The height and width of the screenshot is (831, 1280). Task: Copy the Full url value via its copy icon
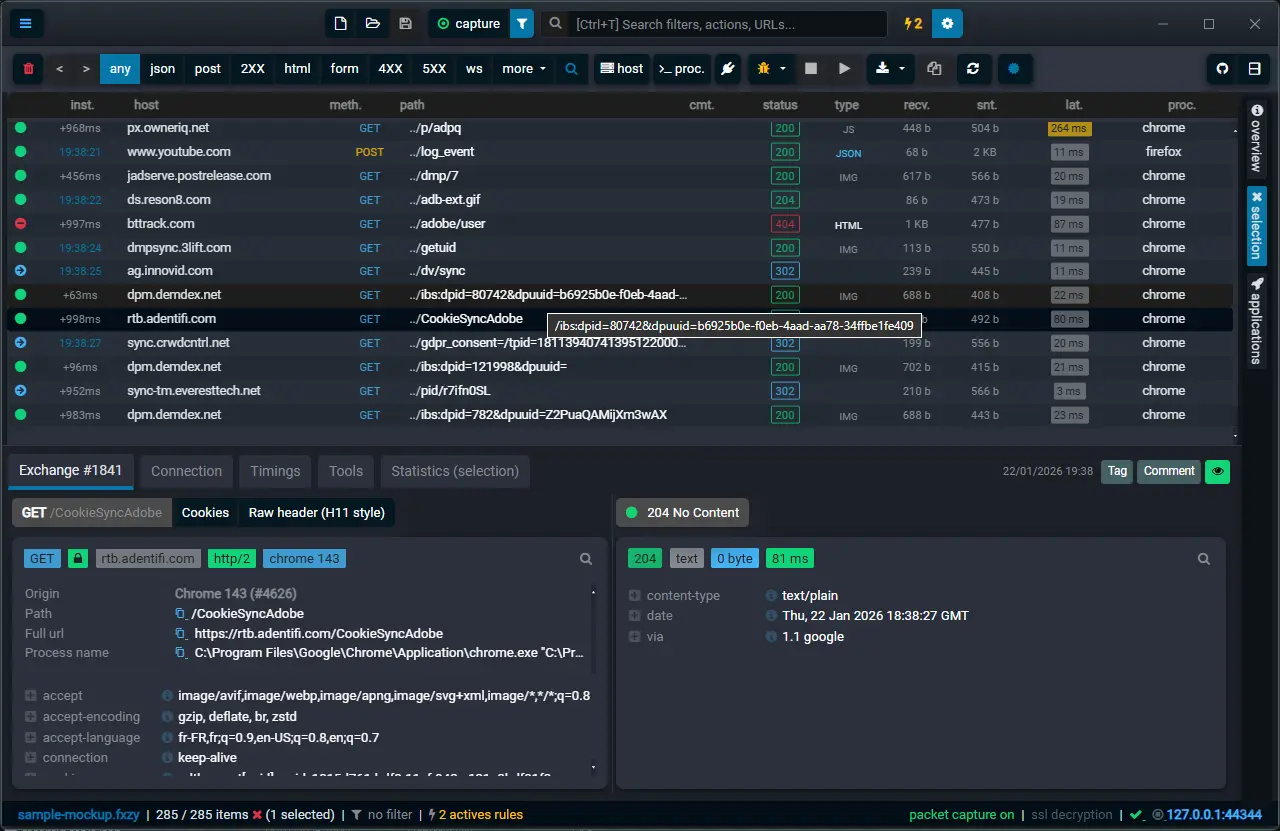tap(181, 634)
